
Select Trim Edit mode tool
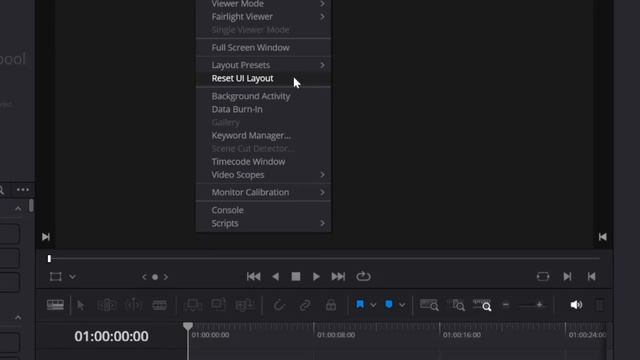[107, 305]
